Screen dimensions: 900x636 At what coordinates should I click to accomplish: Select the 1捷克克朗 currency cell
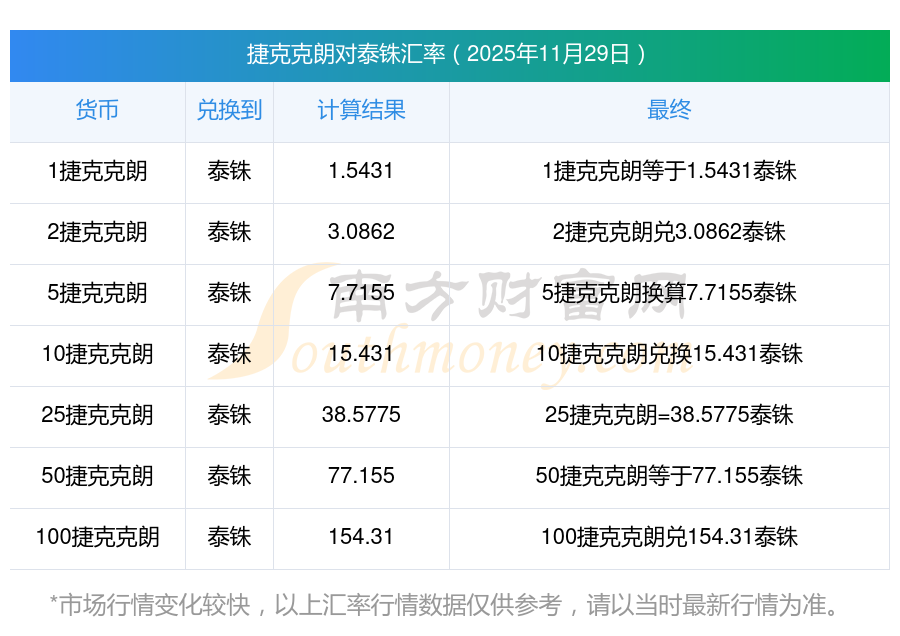(x=97, y=171)
